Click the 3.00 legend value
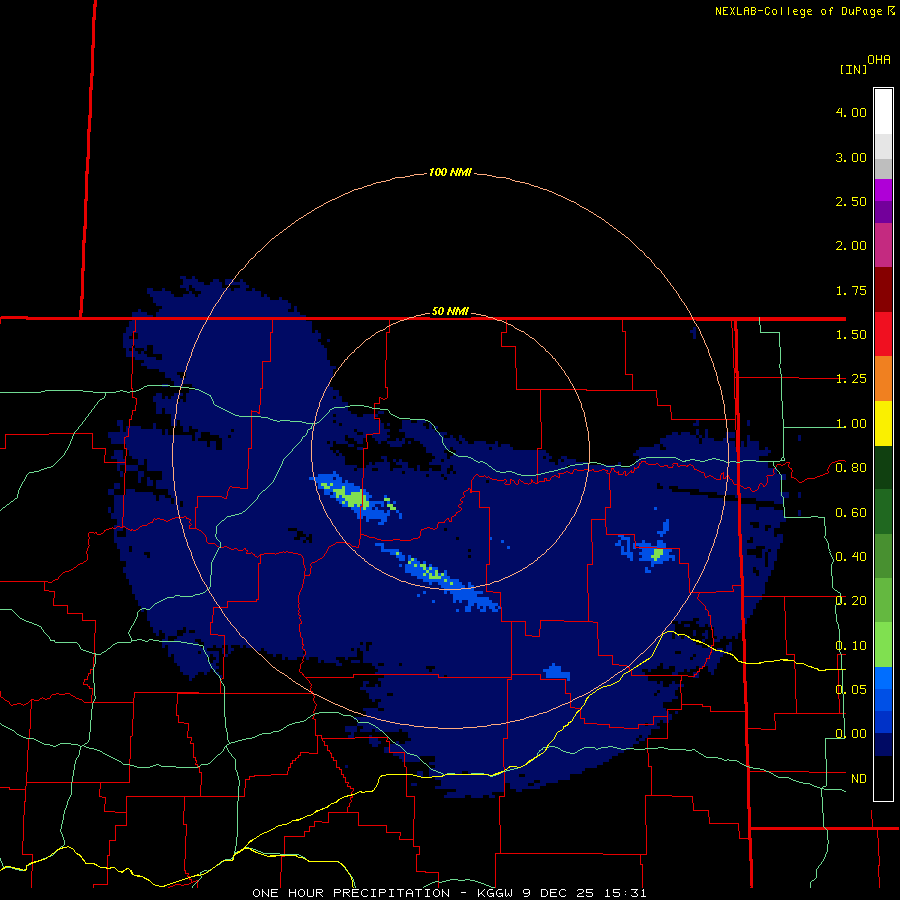The width and height of the screenshot is (900, 900). tap(851, 157)
